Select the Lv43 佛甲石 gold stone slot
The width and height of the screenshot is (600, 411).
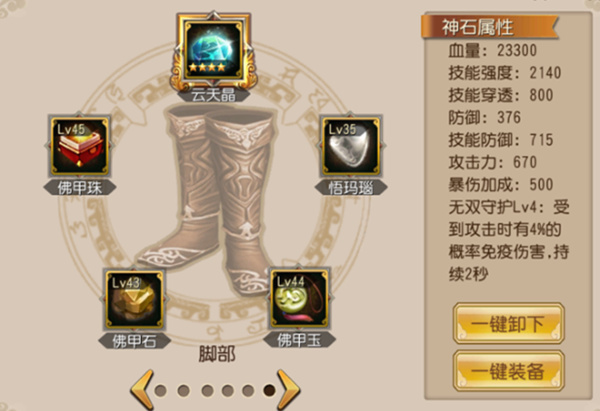(x=134, y=300)
